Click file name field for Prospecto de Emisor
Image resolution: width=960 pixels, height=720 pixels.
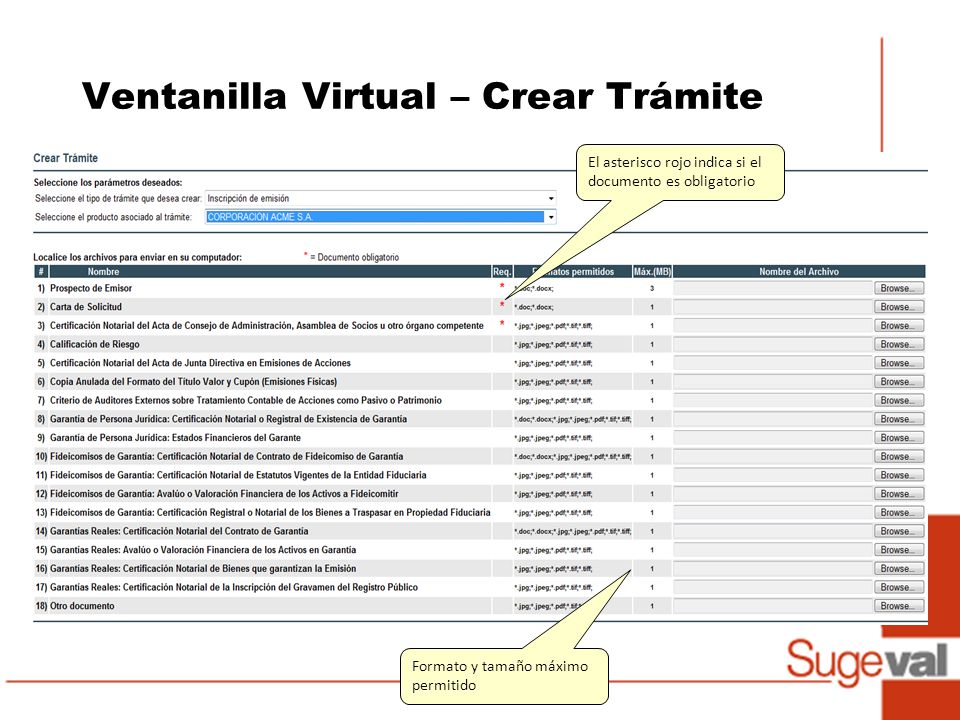(x=773, y=288)
